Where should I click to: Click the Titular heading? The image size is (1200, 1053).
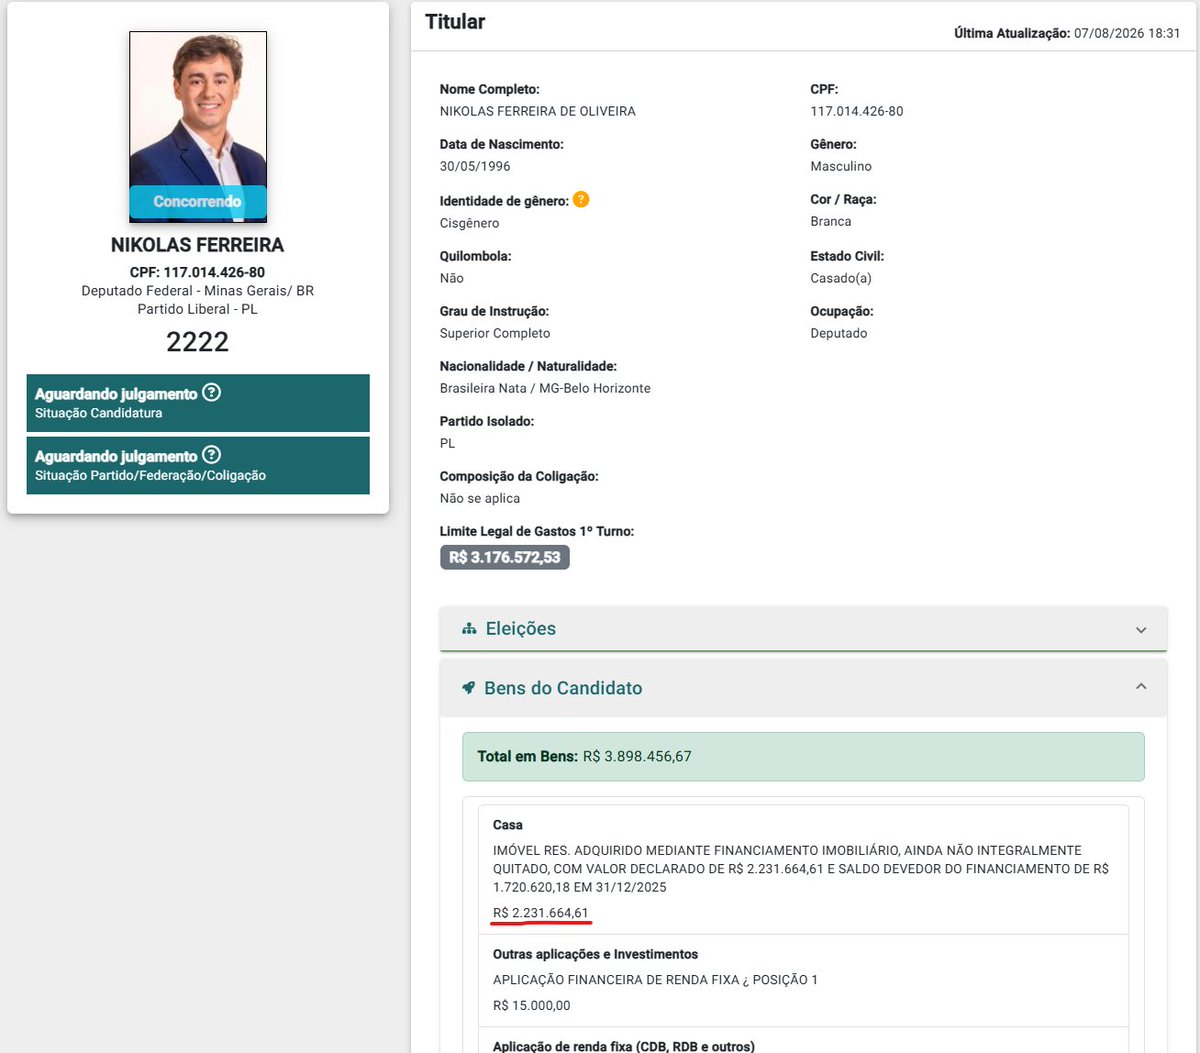pos(455,21)
